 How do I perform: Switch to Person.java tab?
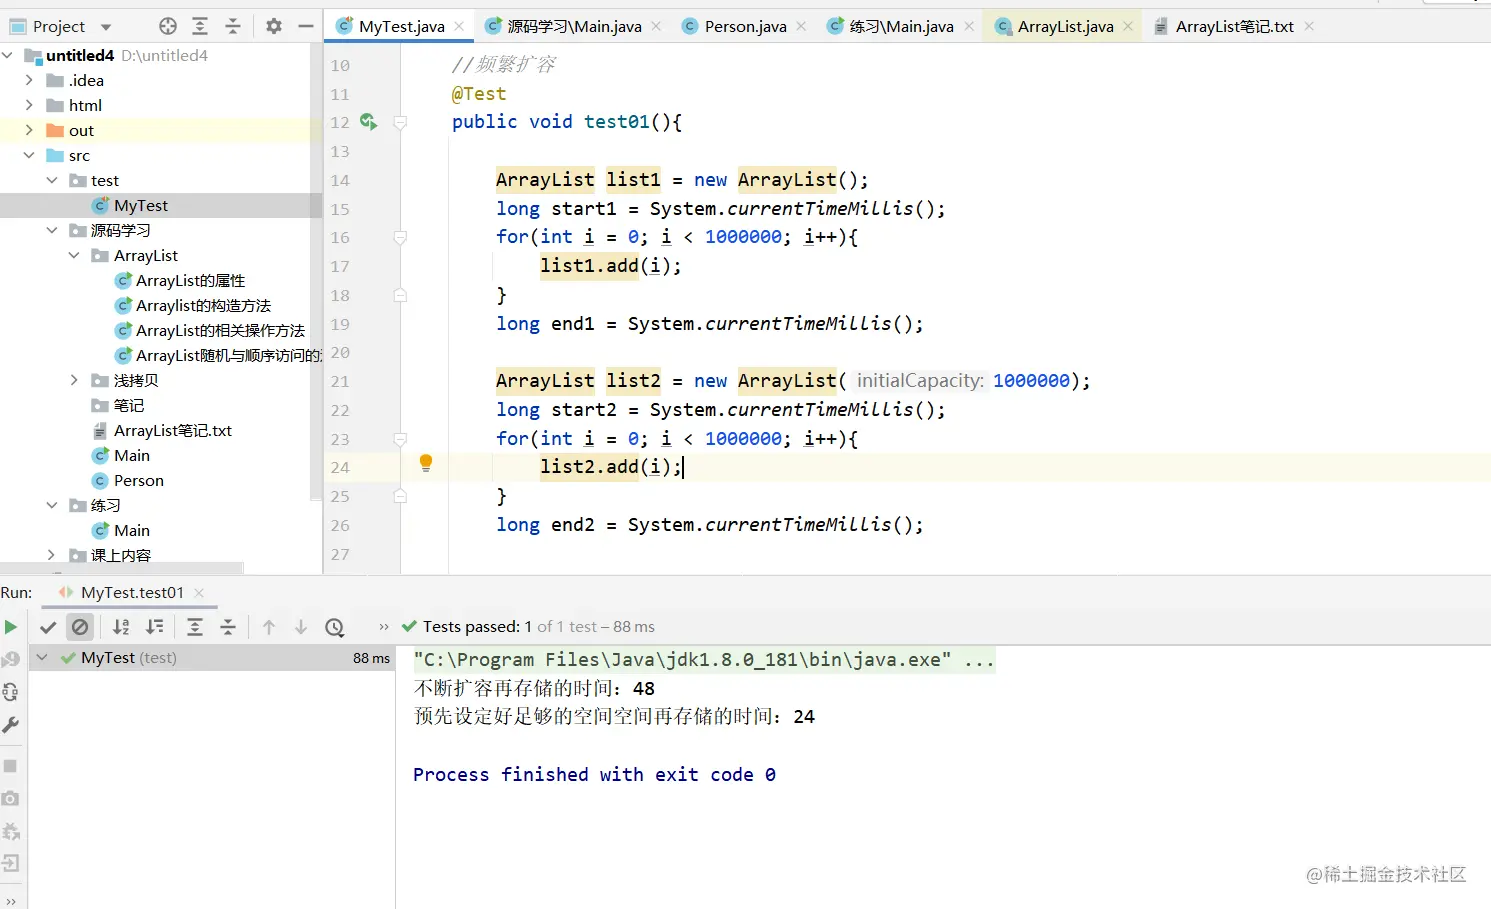pyautogui.click(x=745, y=27)
